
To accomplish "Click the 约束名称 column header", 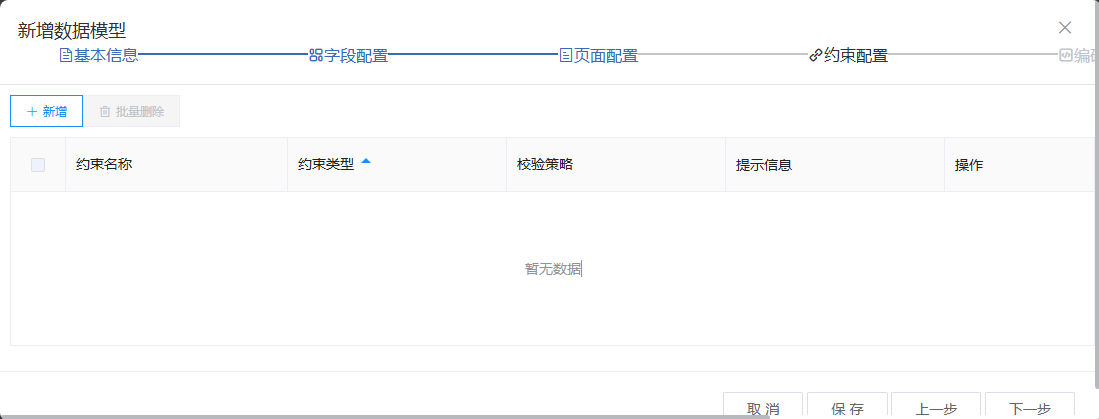I will [x=104, y=165].
